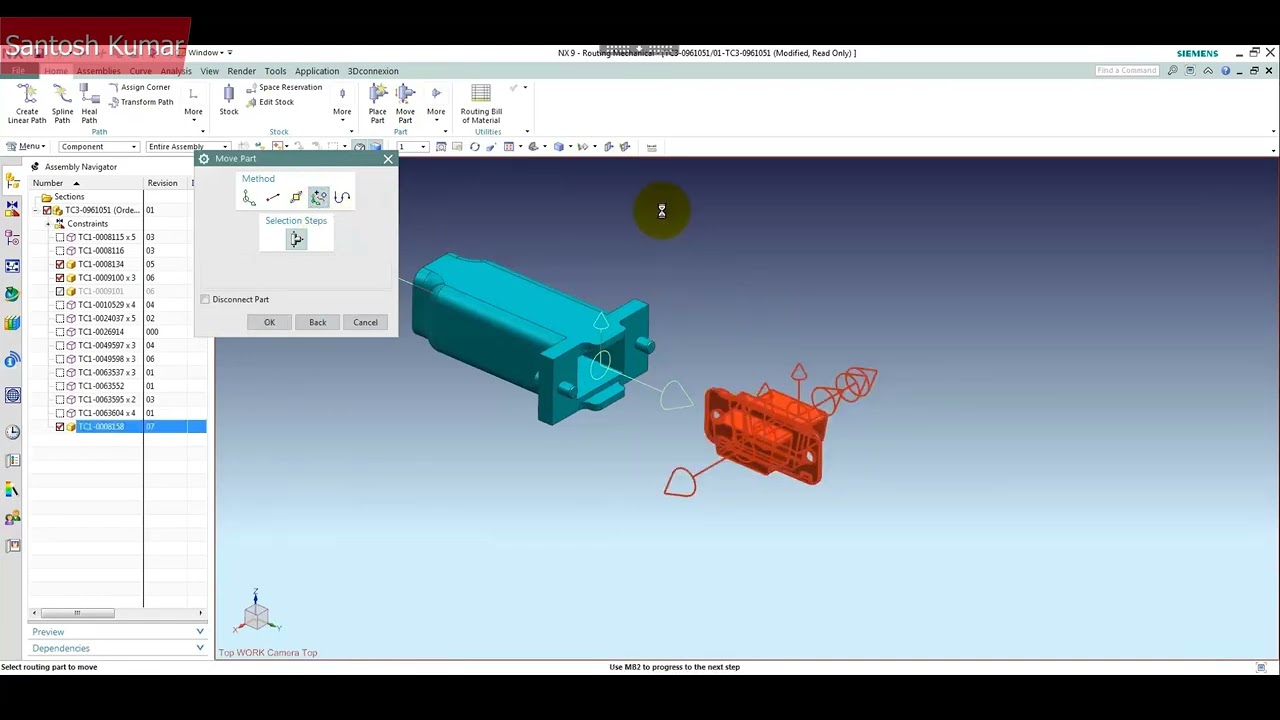The image size is (1280, 720).
Task: Switch to the View tab
Action: (x=209, y=71)
